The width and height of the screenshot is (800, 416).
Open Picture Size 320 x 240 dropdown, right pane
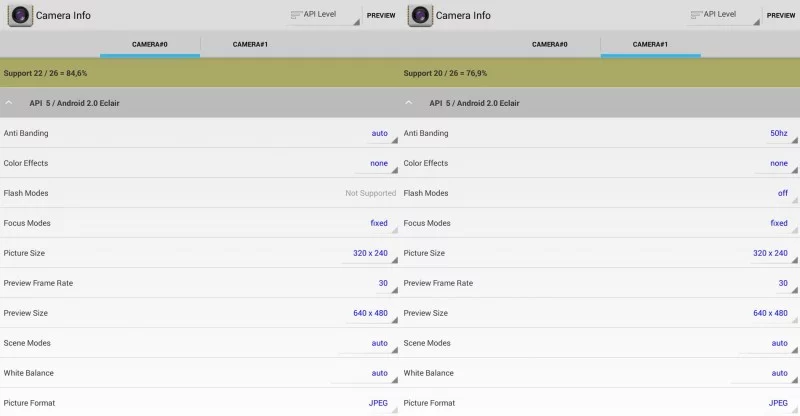point(773,254)
